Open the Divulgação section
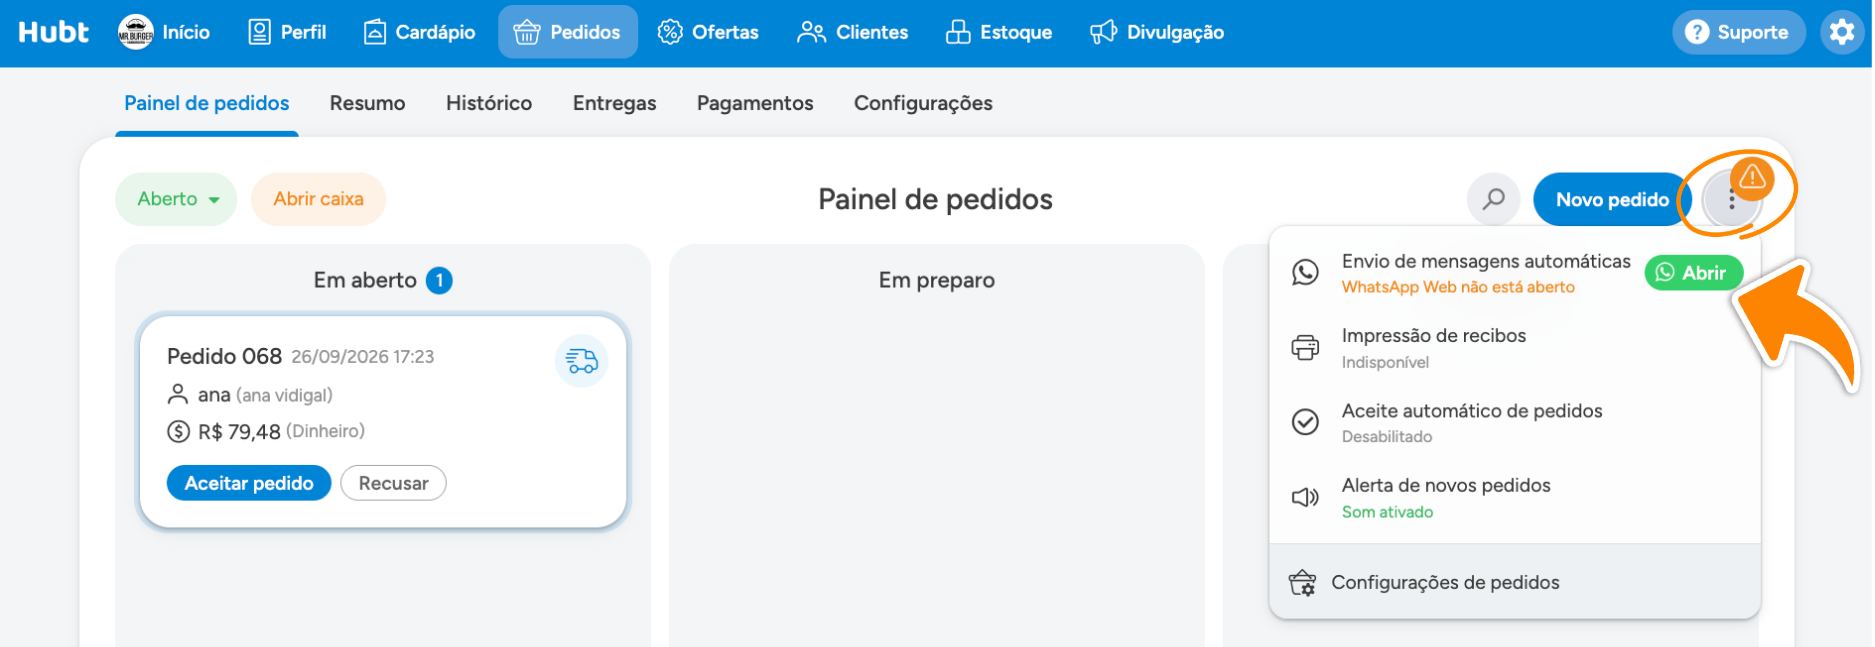The width and height of the screenshot is (1875, 647). coord(1157,32)
